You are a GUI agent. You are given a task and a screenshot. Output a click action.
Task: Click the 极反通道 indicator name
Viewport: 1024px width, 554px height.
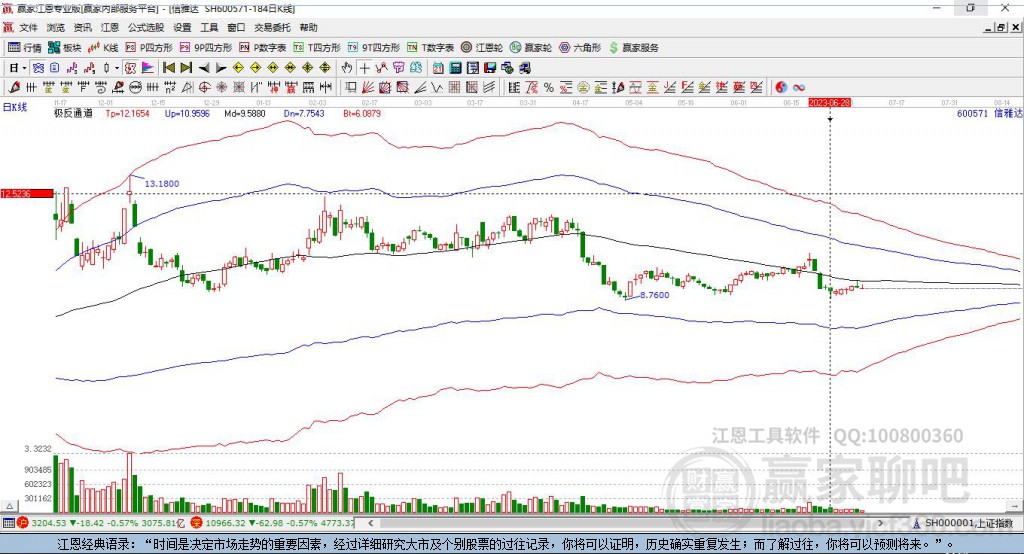73,113
